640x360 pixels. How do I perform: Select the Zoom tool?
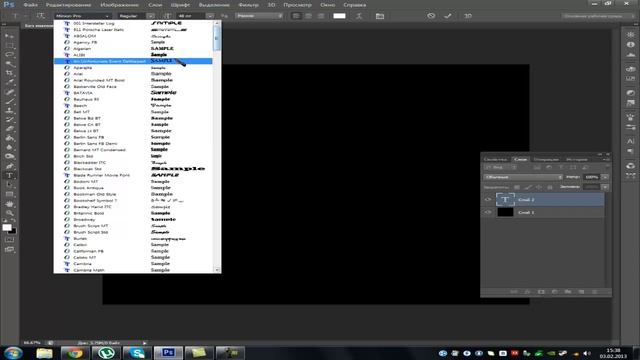pos(9,213)
